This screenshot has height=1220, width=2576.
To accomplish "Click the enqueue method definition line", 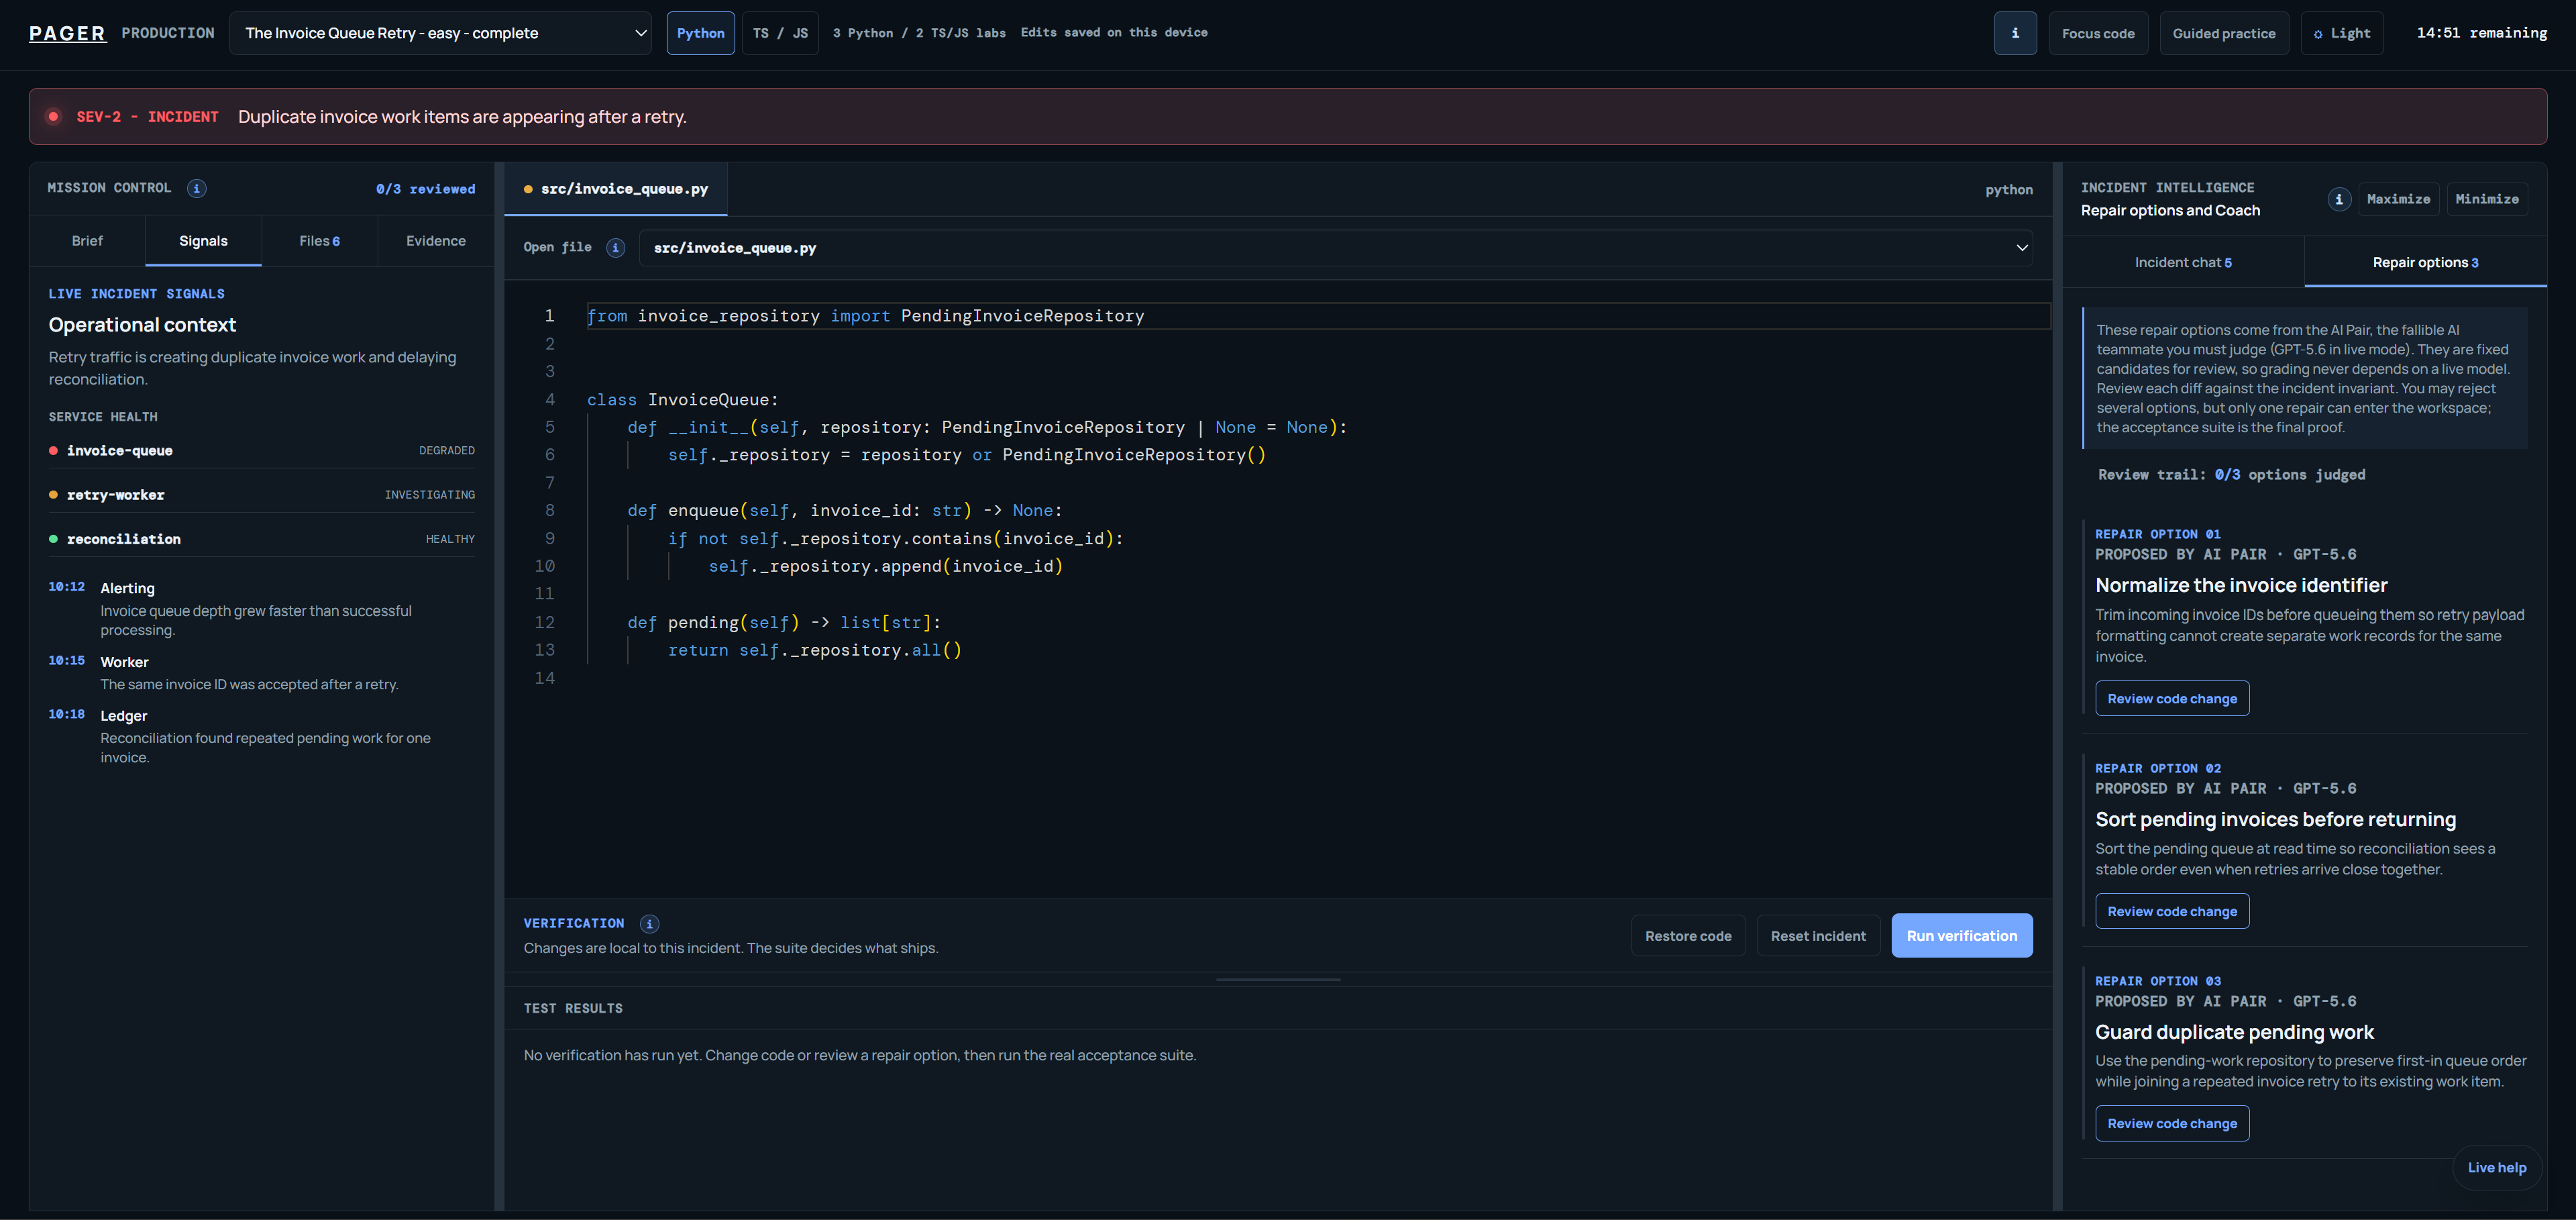I will pyautogui.click(x=845, y=510).
